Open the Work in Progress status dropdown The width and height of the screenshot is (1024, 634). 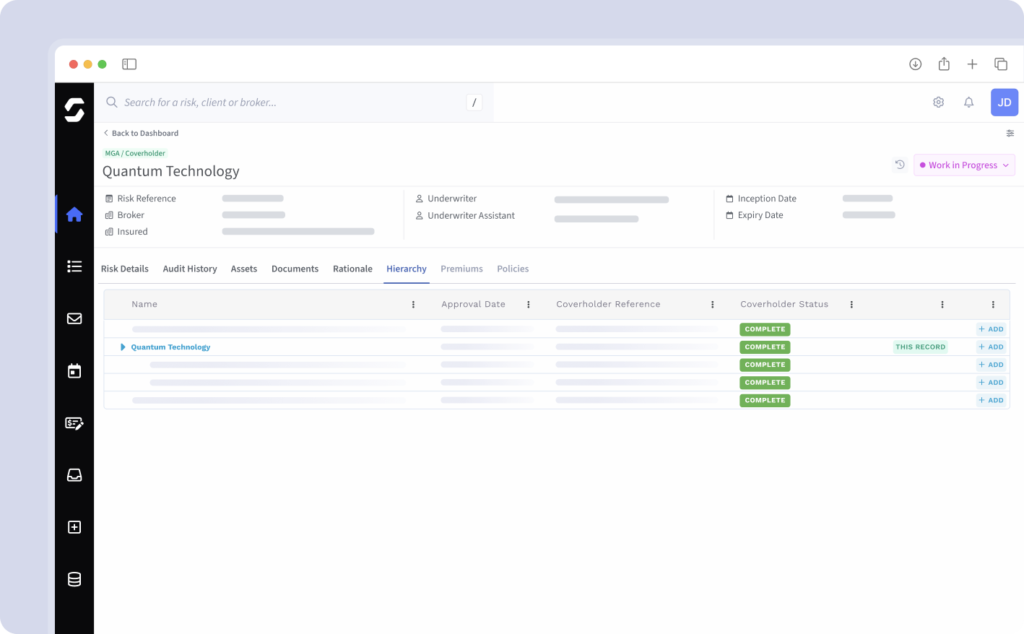coord(963,165)
